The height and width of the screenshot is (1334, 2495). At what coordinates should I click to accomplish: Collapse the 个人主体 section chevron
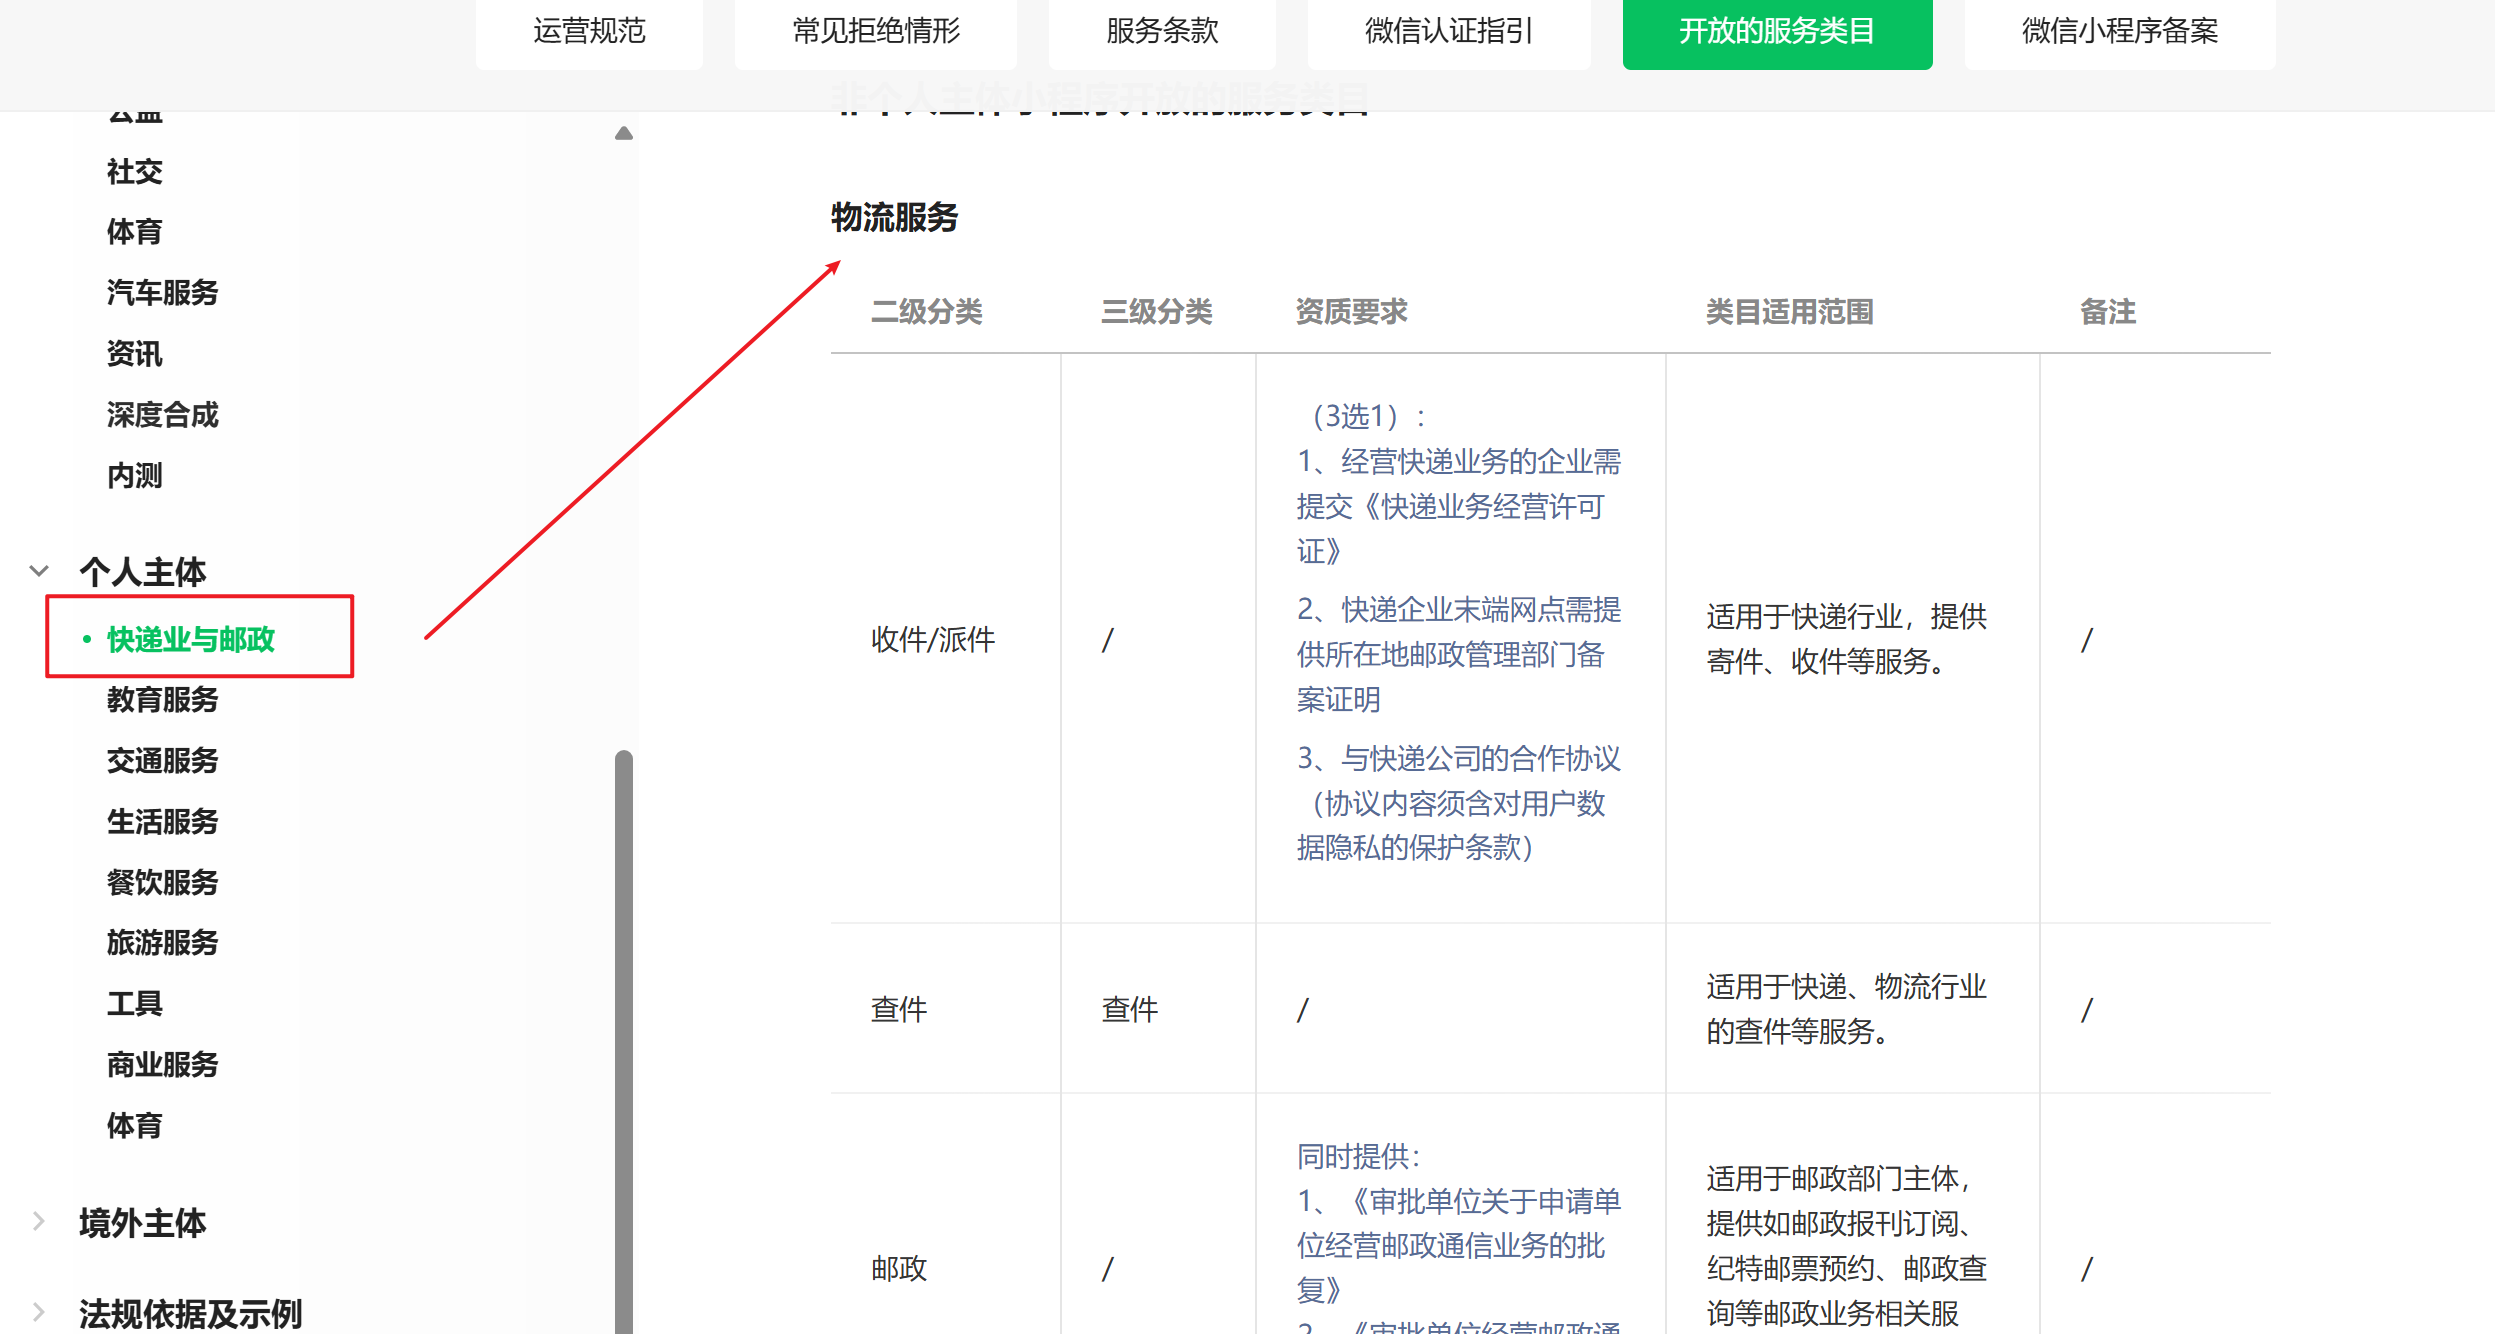[39, 571]
